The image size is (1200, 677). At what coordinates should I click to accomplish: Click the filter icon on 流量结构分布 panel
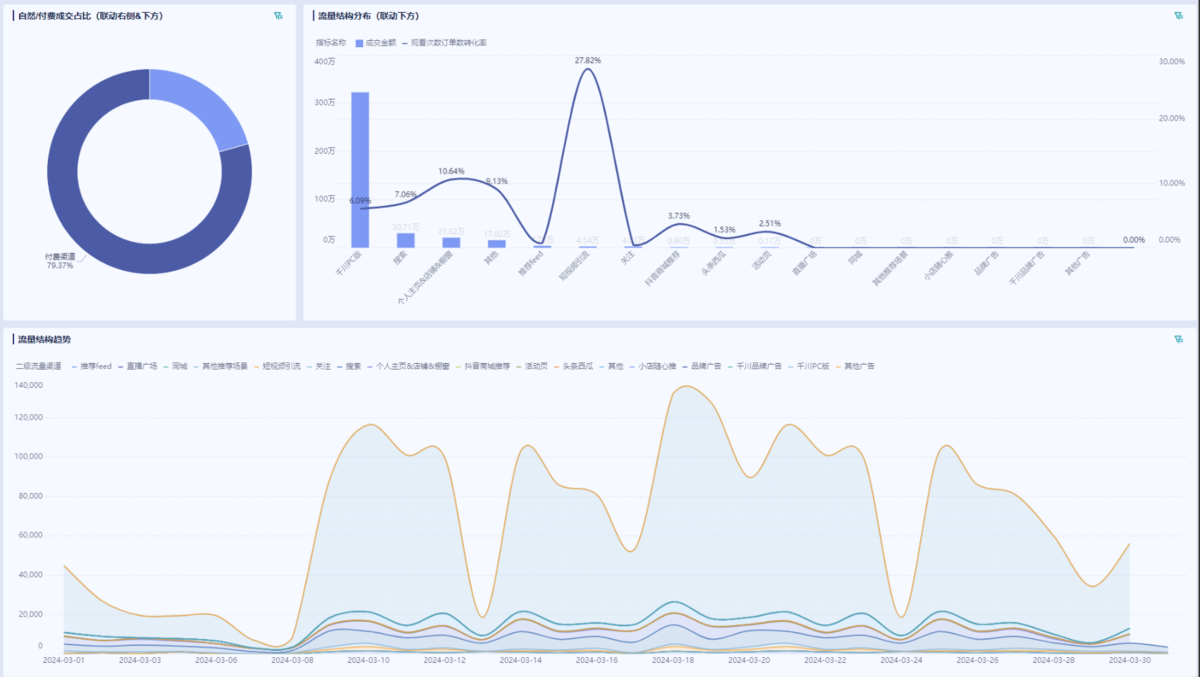click(1178, 16)
